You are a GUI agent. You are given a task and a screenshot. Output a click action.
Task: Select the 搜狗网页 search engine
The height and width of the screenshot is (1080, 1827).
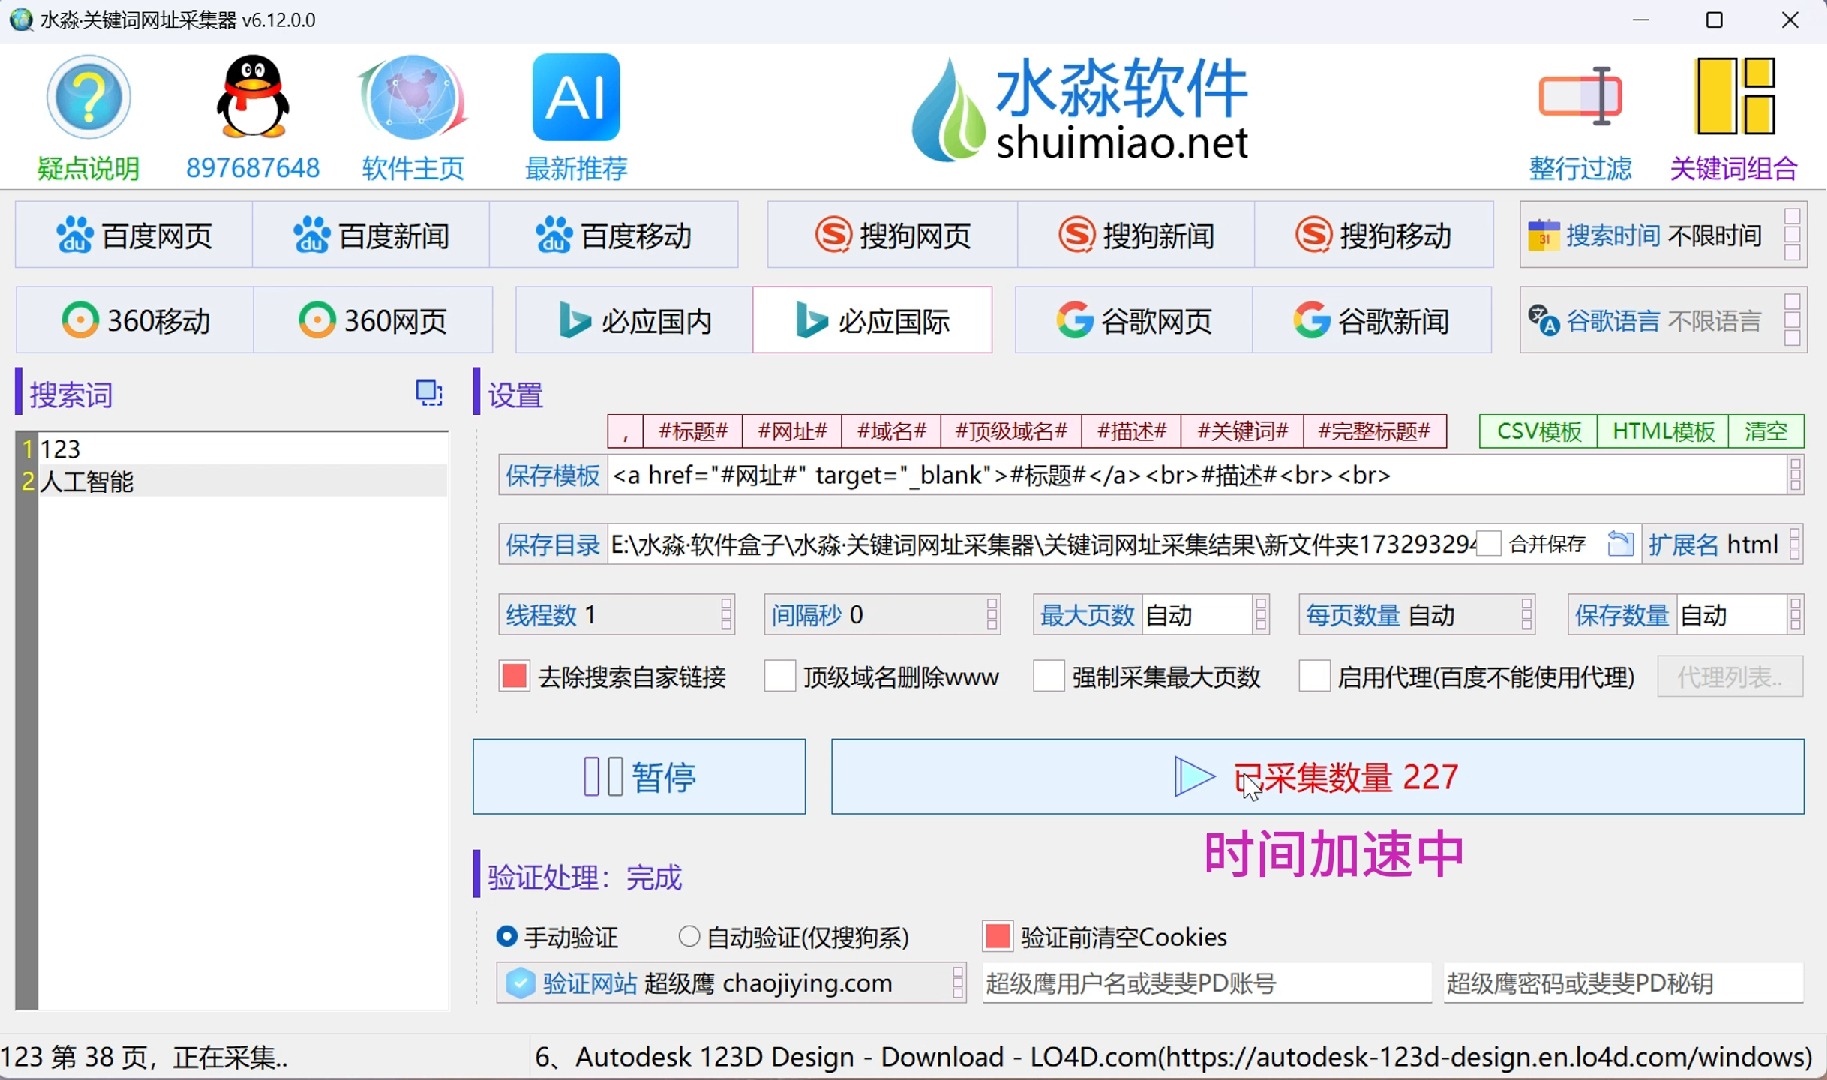pos(892,235)
